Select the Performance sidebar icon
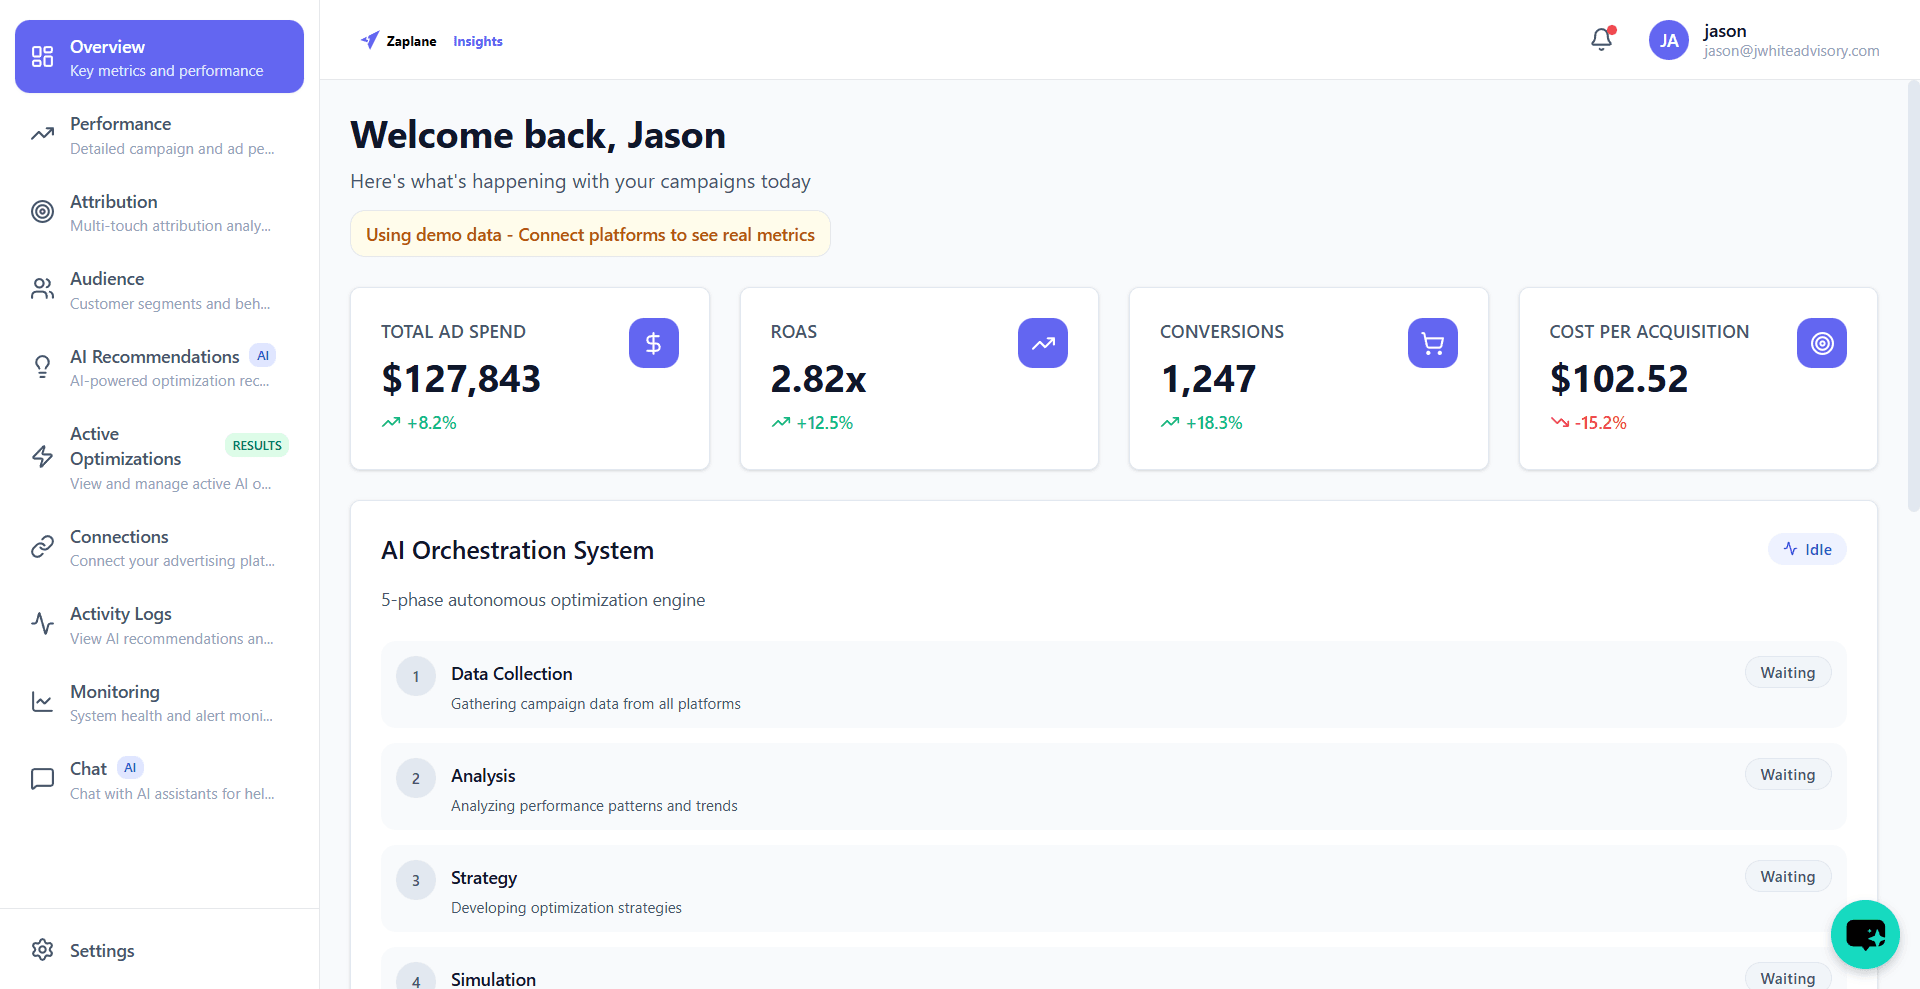The image size is (1920, 989). [x=41, y=133]
